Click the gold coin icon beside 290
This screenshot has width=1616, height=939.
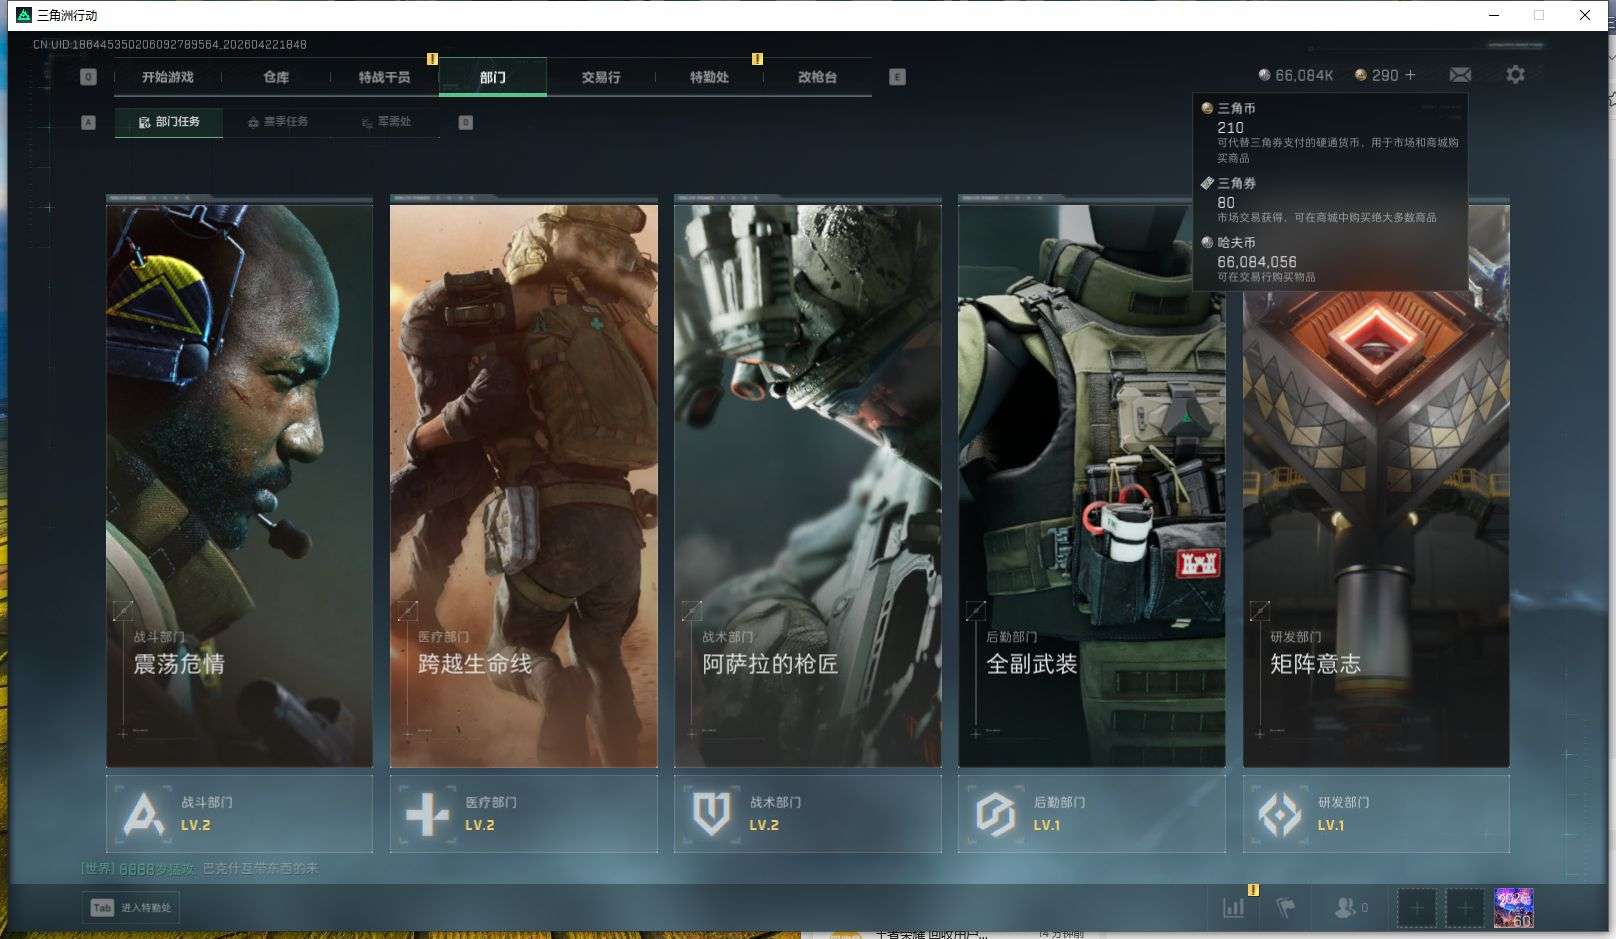coord(1360,75)
